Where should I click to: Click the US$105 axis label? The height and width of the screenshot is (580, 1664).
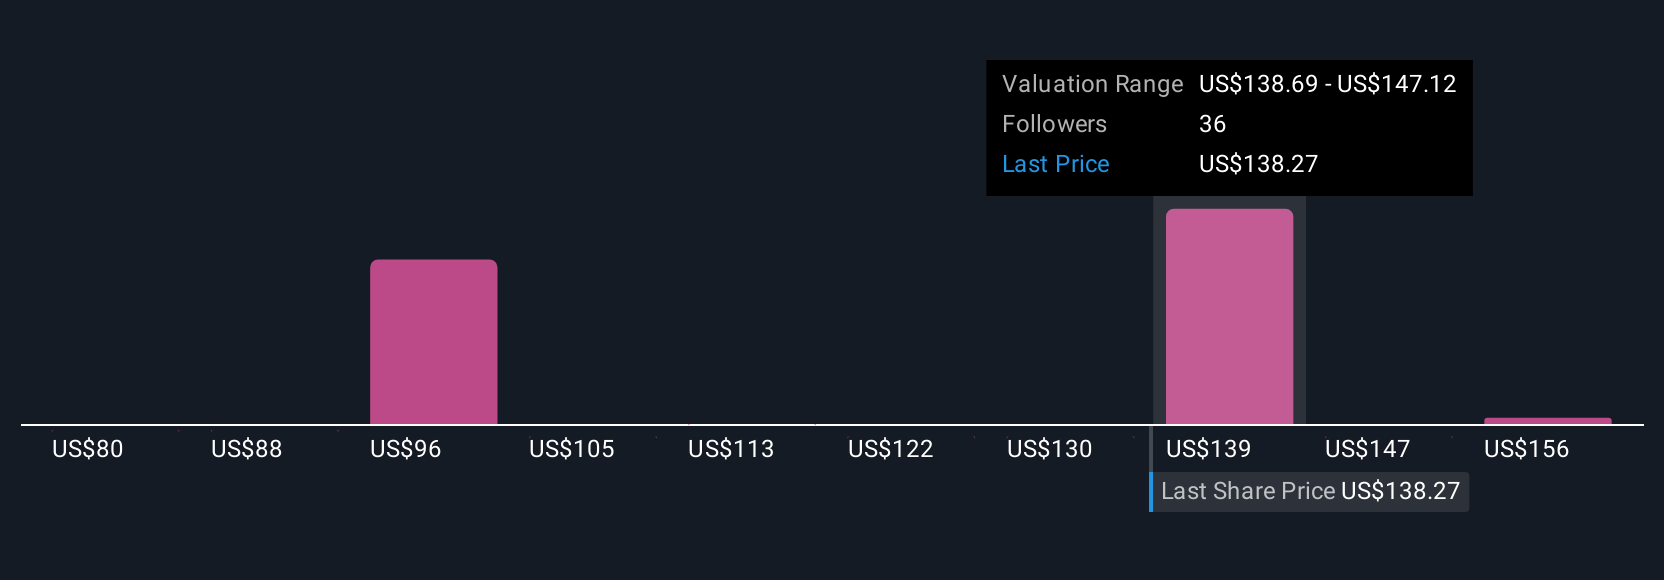[571, 449]
